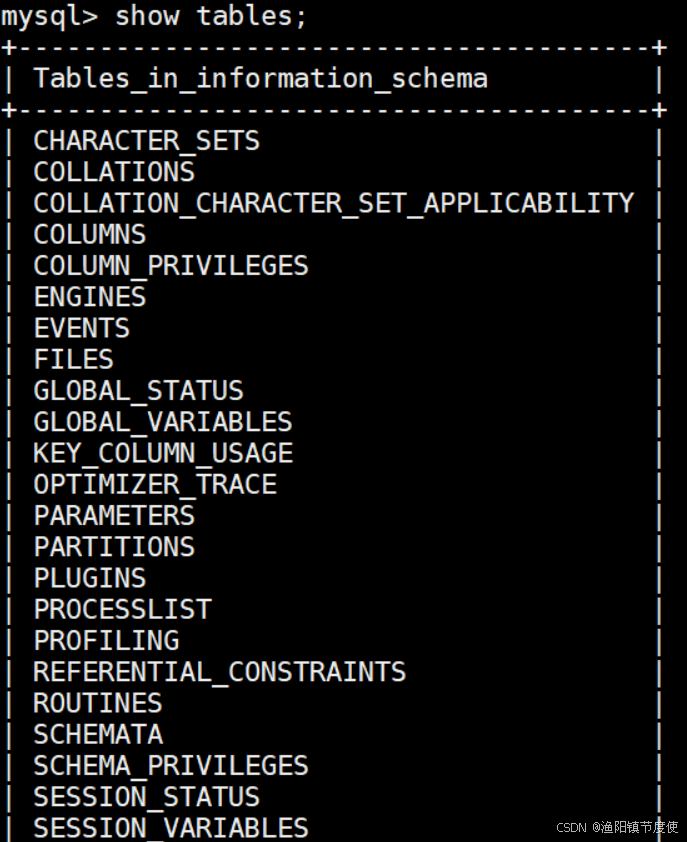Click the SESSION_STATUS entry
The width and height of the screenshot is (687, 842).
147,797
